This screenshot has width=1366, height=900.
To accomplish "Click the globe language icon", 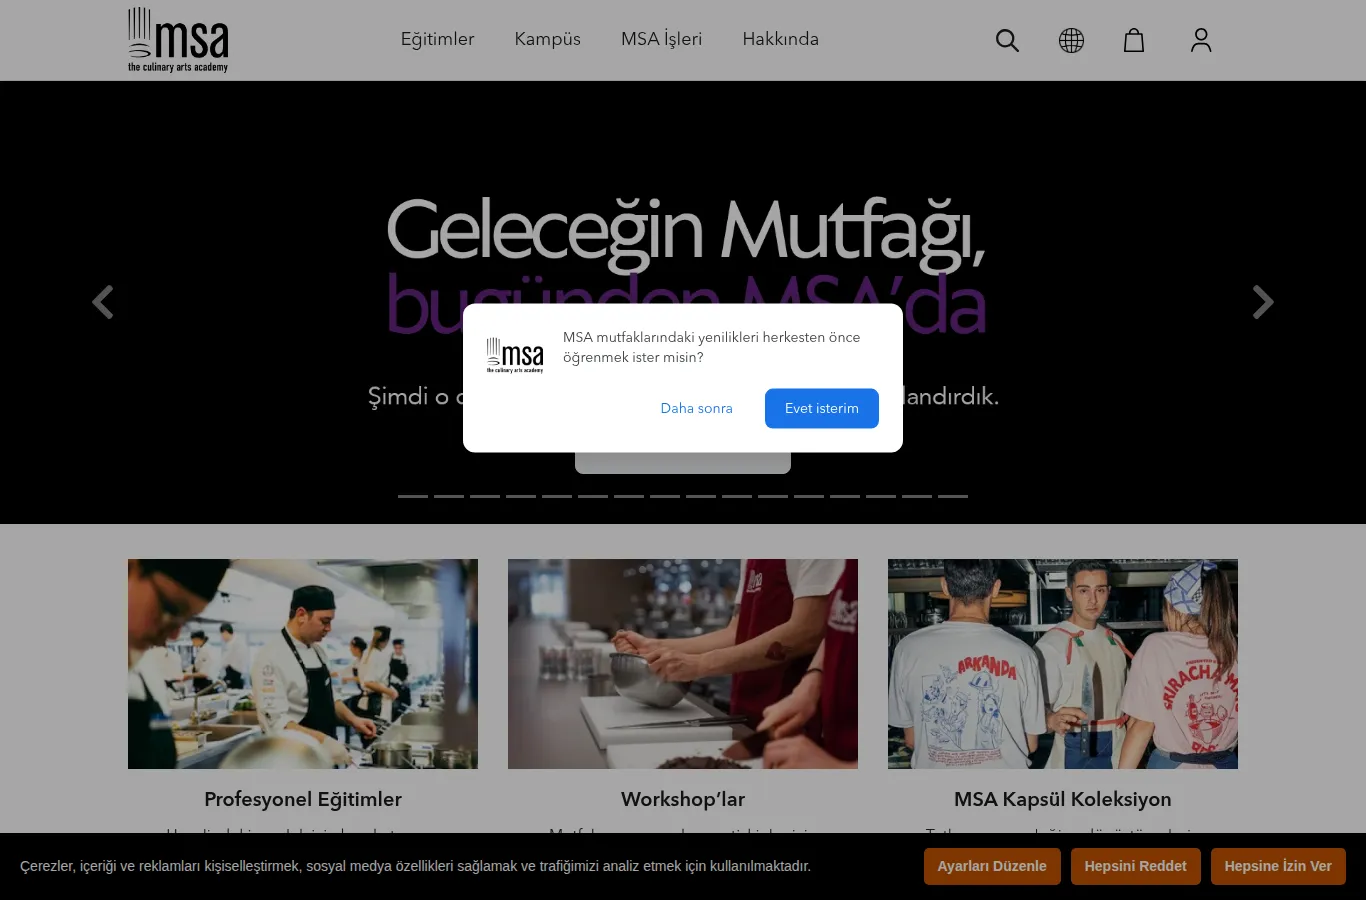I will coord(1071,40).
